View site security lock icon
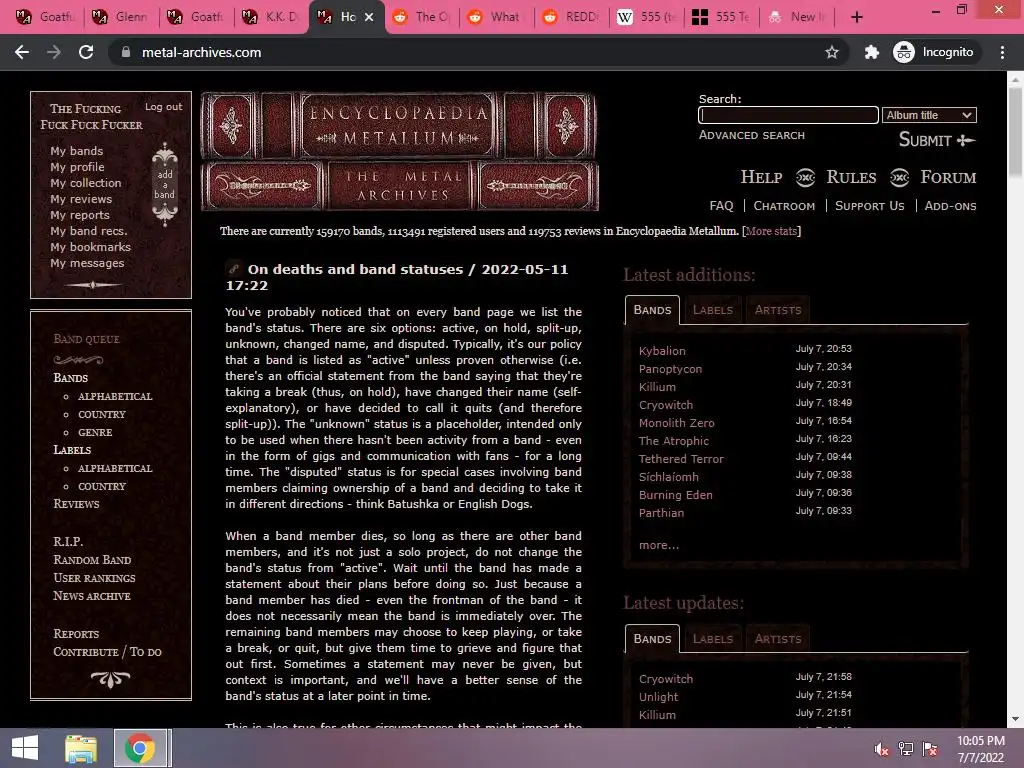1024x768 pixels. (126, 52)
